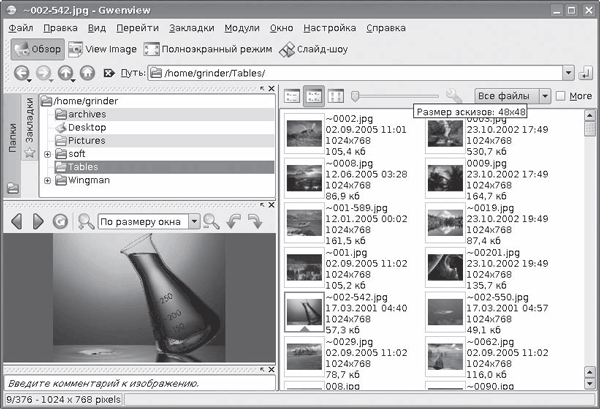Toggle the Обзор browse mode button
Screen dimensions: 600x409
click(x=37, y=48)
